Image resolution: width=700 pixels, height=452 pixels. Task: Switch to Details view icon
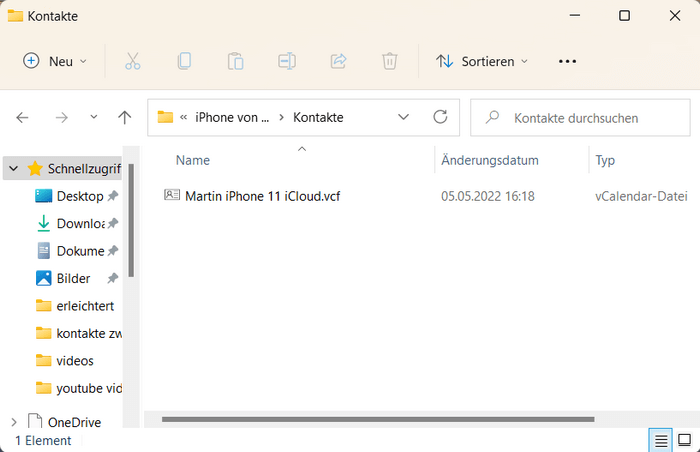[x=661, y=441]
